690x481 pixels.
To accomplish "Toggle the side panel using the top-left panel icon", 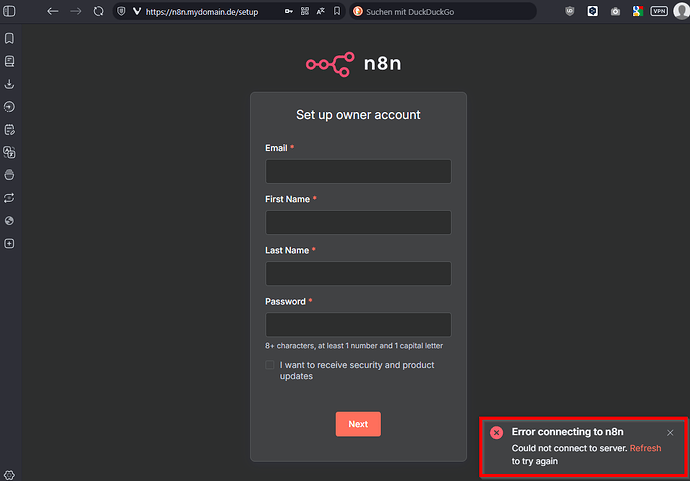I will 9,11.
